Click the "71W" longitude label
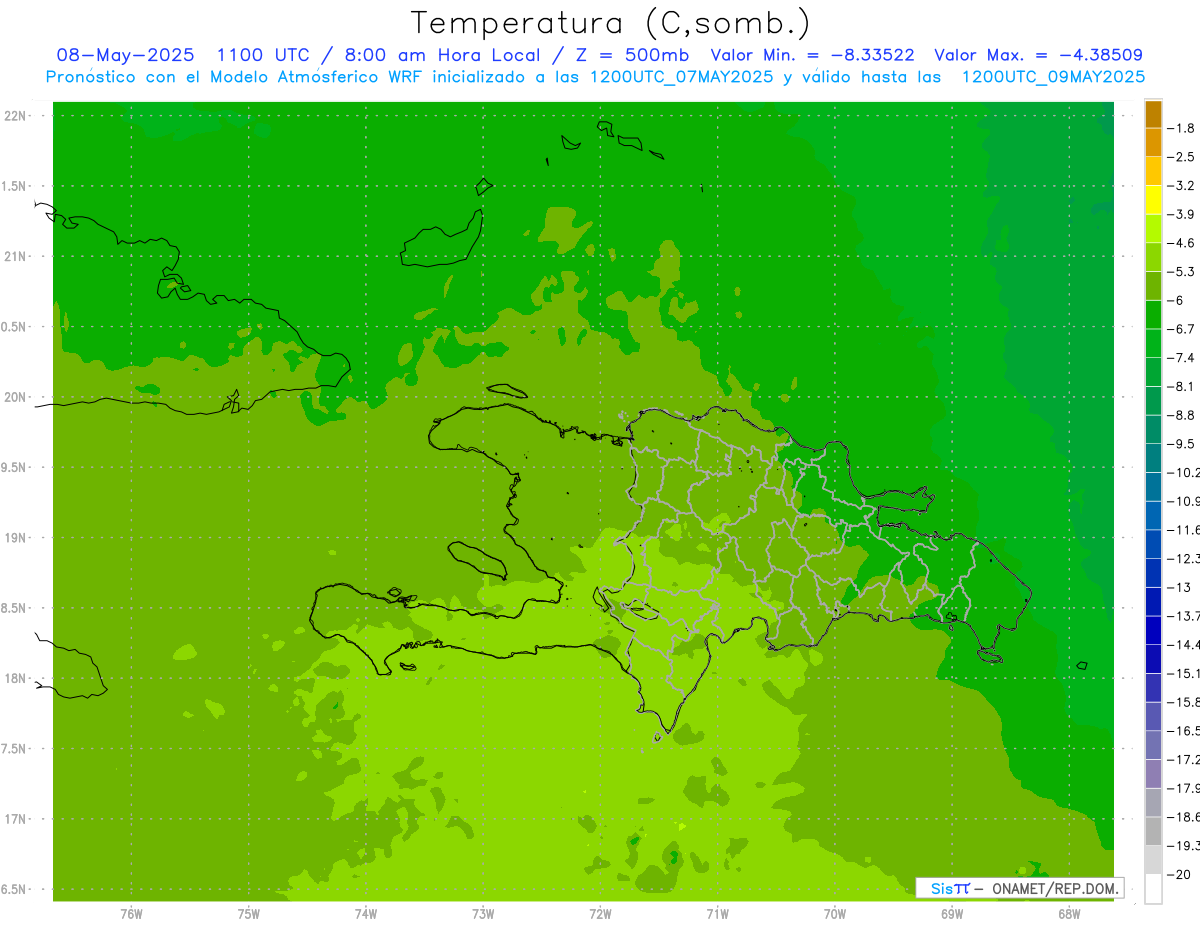This screenshot has height=927, width=1200. (717, 914)
